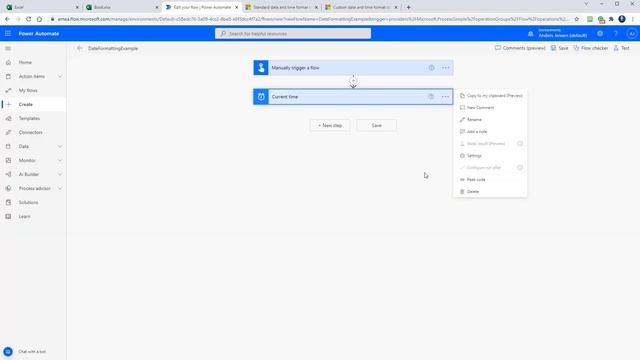This screenshot has height=360, width=640.
Task: Open Settings from the context menu
Action: click(491, 156)
